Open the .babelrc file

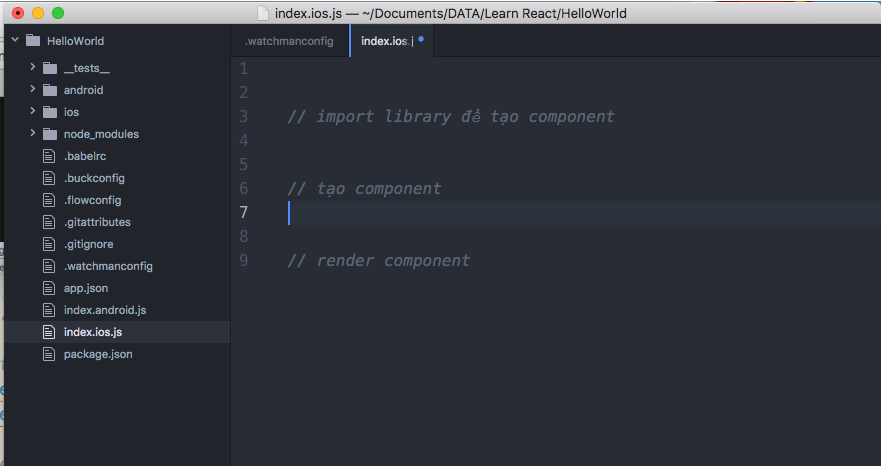(x=85, y=156)
